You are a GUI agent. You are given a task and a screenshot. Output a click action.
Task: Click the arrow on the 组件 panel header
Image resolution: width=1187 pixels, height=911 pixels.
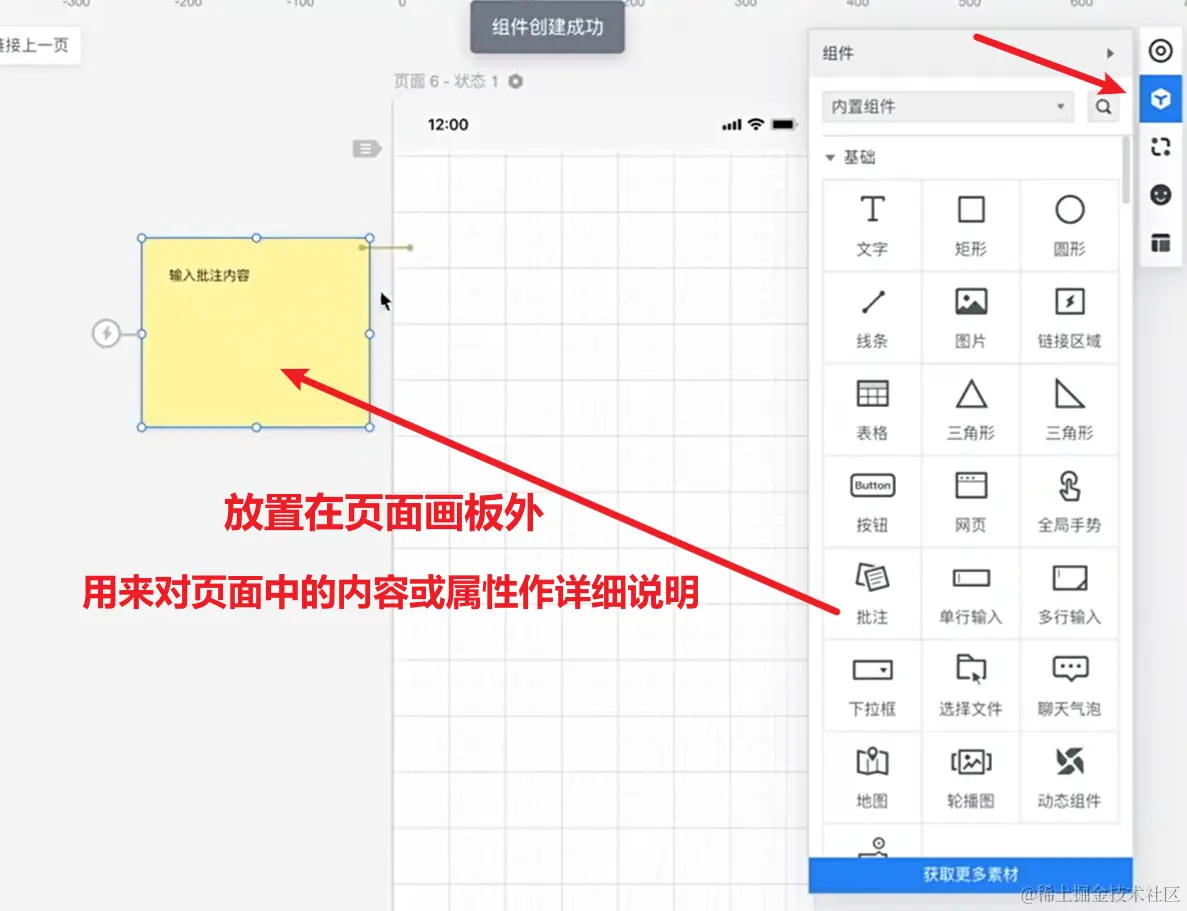(x=1111, y=53)
